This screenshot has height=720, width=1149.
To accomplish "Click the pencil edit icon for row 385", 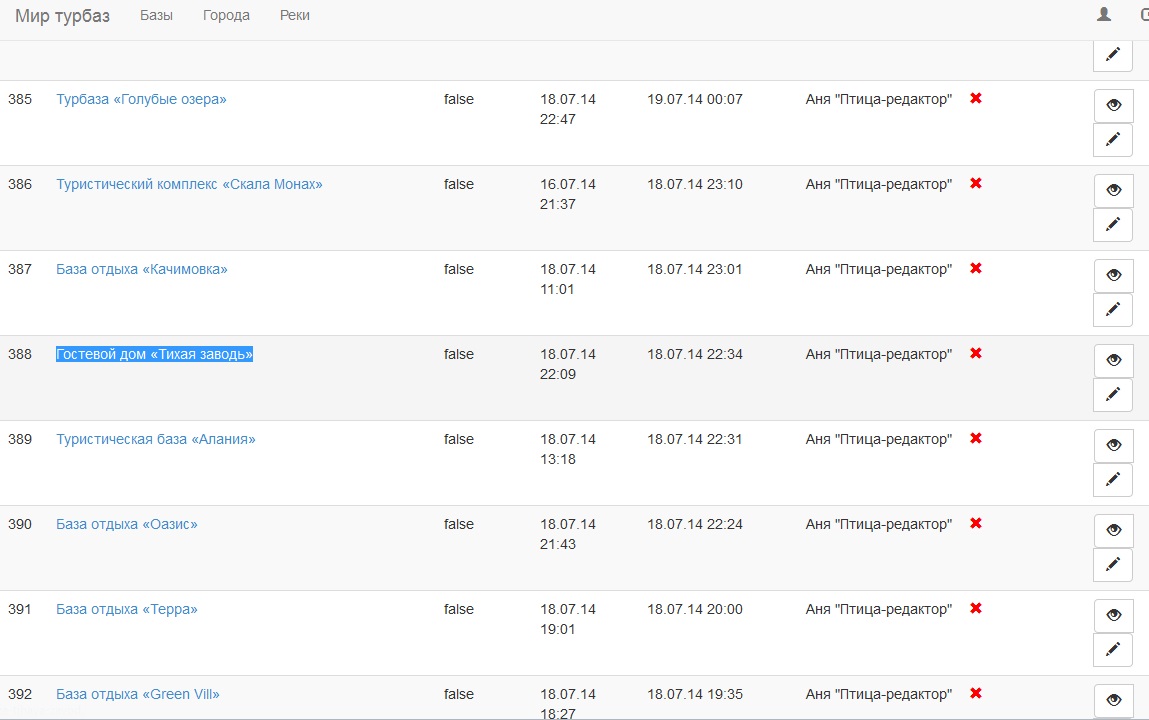I will [x=1113, y=140].
